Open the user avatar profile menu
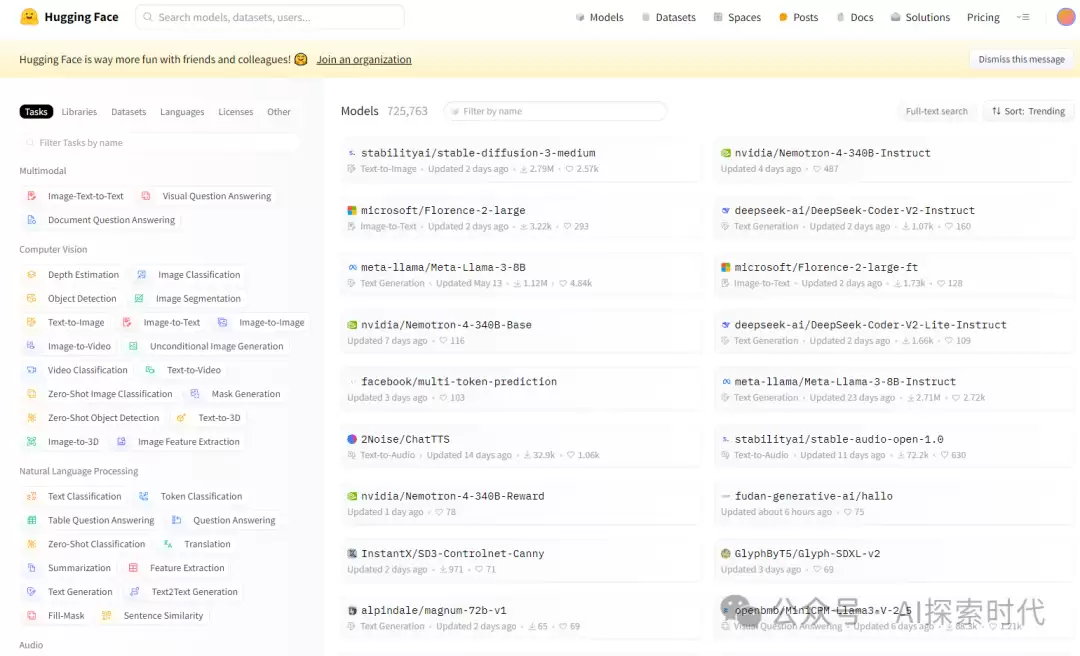 click(x=1066, y=17)
